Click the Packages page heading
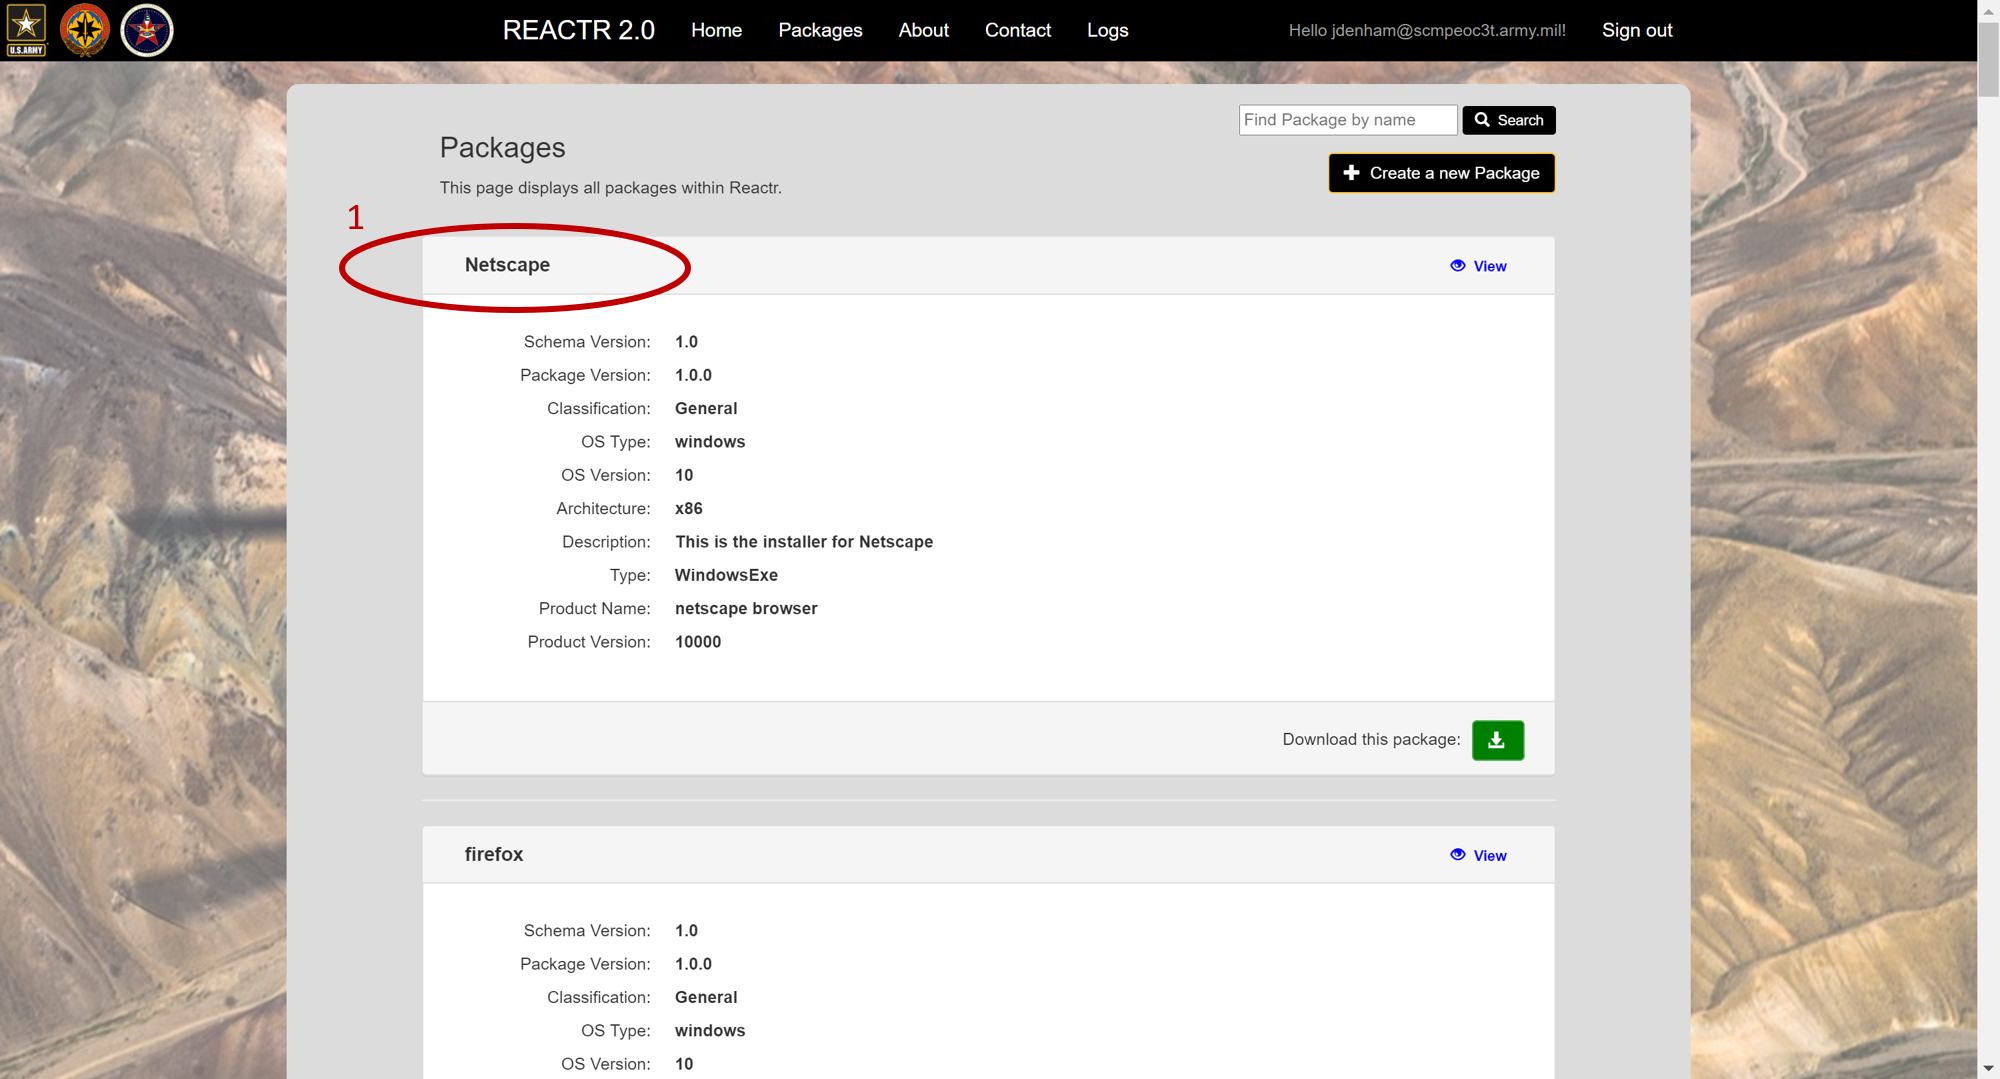This screenshot has height=1079, width=2000. (x=503, y=147)
